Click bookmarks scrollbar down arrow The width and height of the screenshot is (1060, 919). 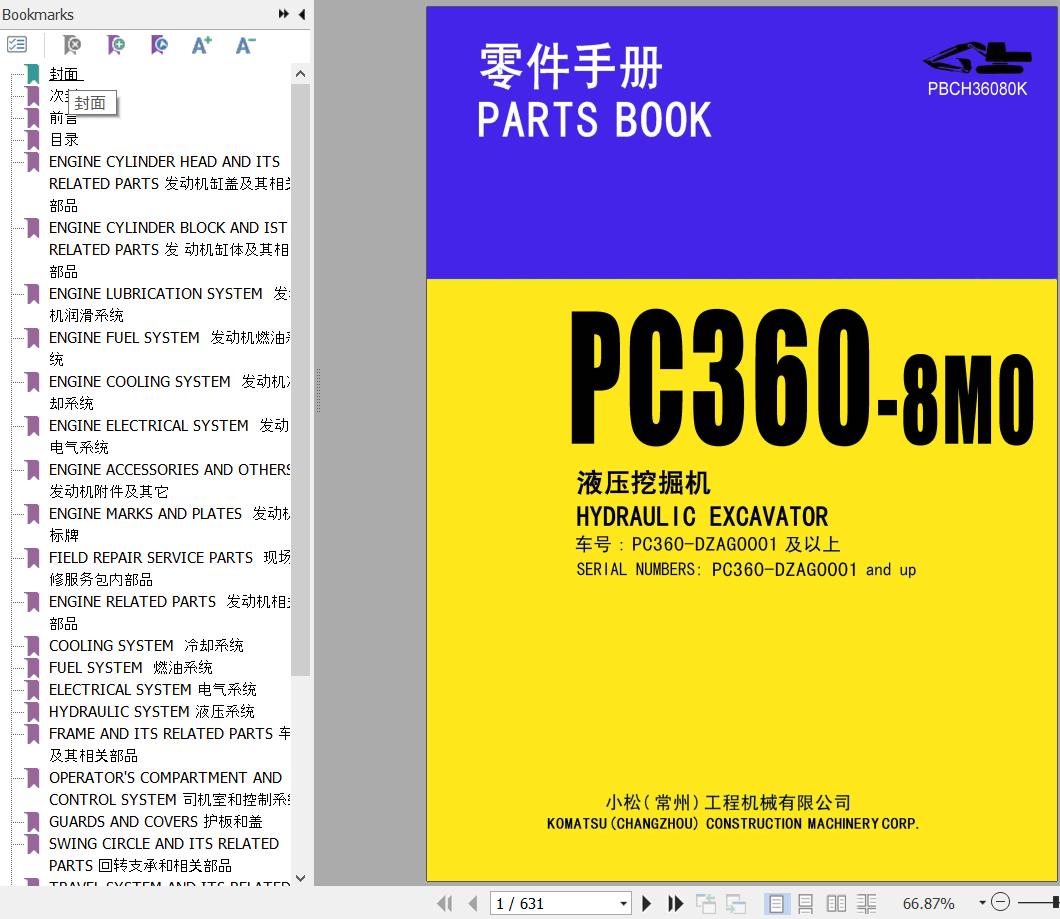[x=301, y=878]
